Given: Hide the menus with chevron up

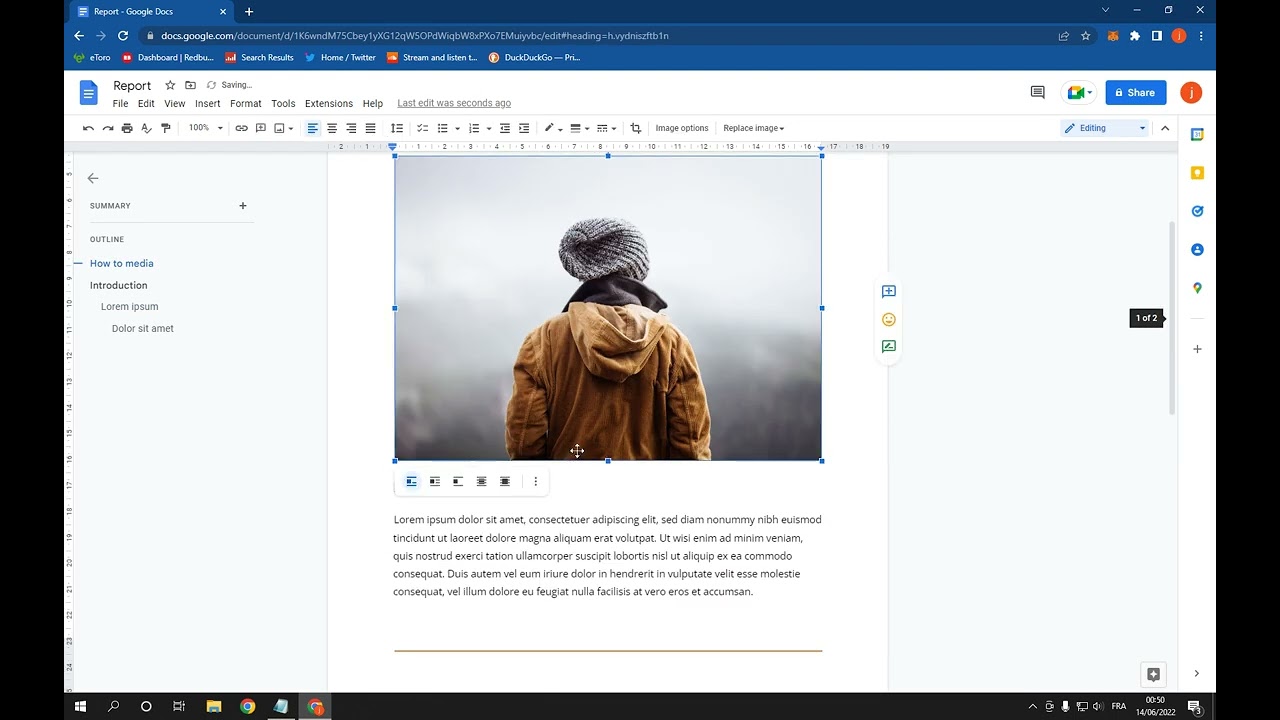Looking at the screenshot, I should [x=1165, y=128].
